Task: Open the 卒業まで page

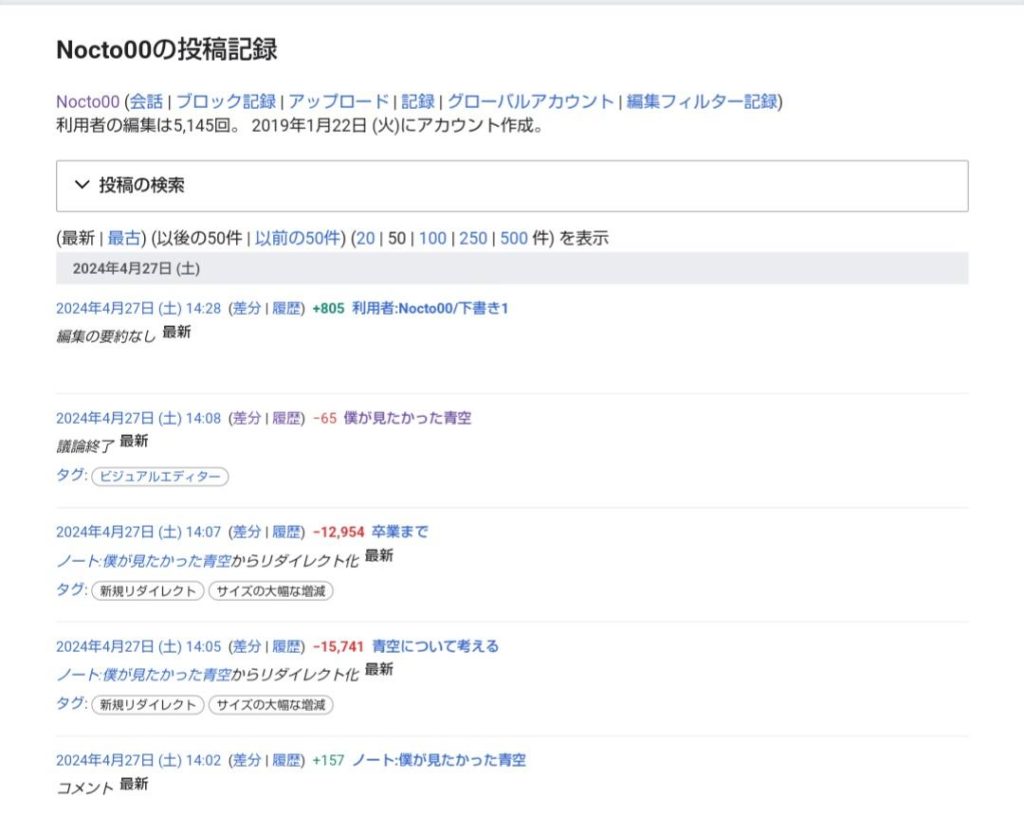Action: [400, 532]
